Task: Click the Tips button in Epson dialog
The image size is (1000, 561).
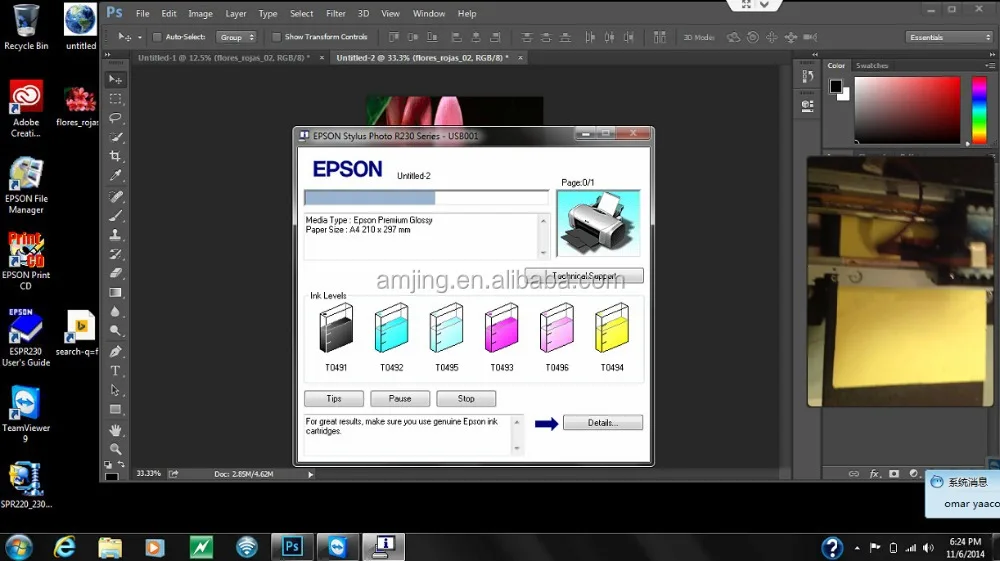Action: tap(334, 398)
